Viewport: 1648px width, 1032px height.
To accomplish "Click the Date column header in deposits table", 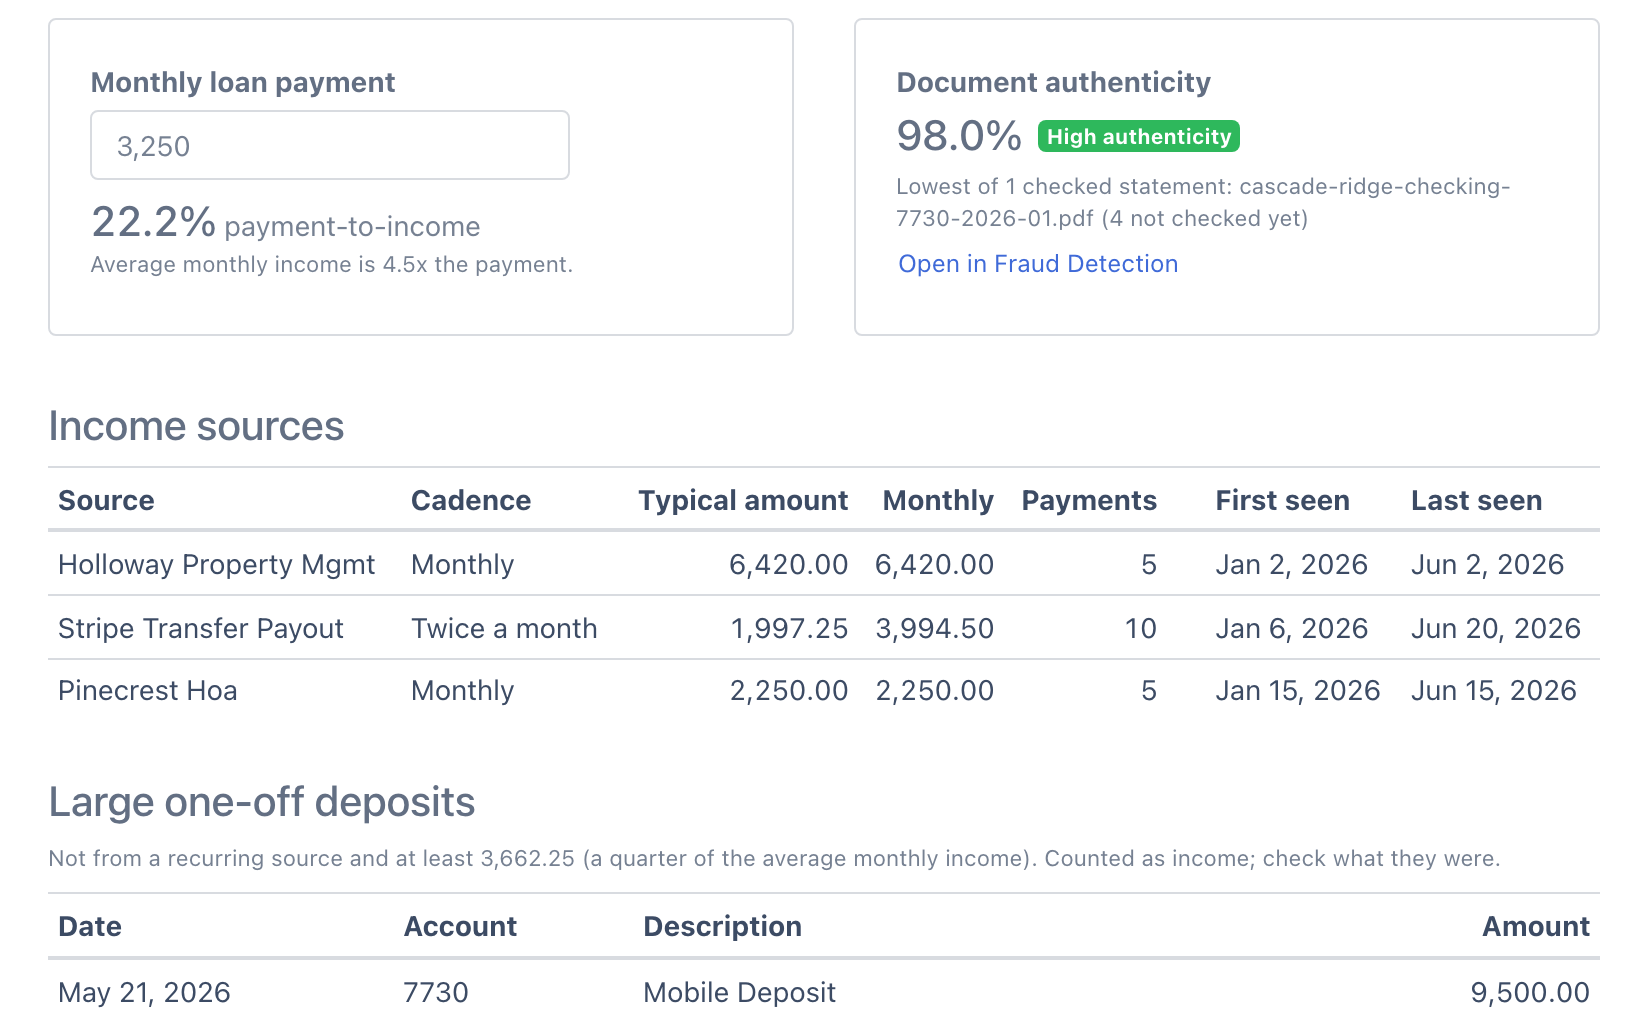I will tap(90, 926).
